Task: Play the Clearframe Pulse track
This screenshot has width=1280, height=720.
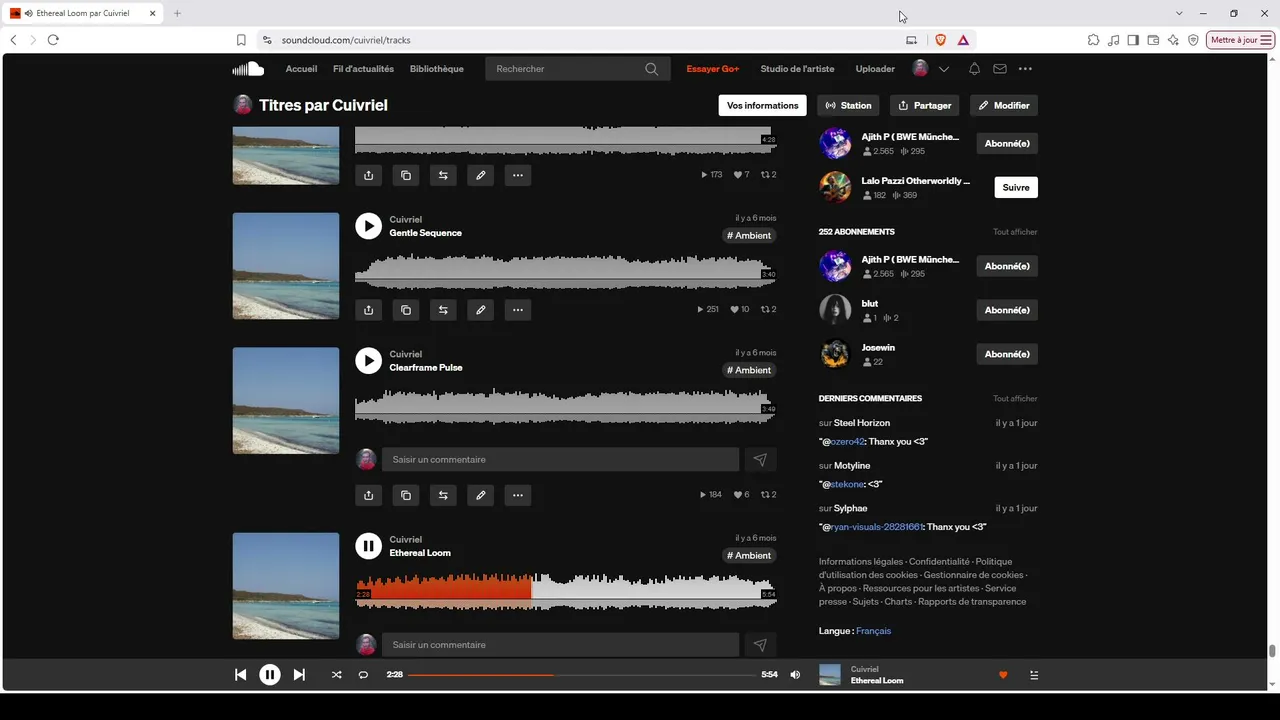Action: (369, 361)
